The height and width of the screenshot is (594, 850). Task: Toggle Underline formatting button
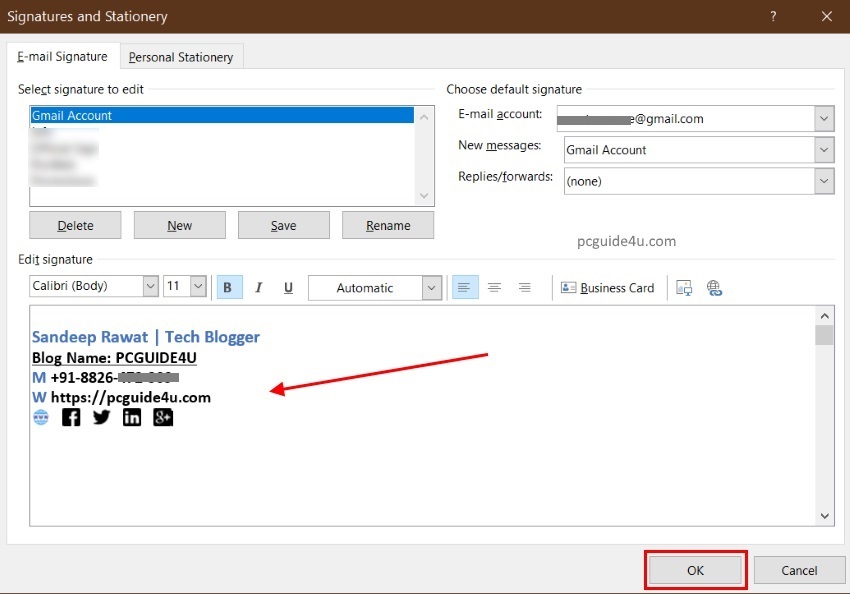click(x=288, y=288)
